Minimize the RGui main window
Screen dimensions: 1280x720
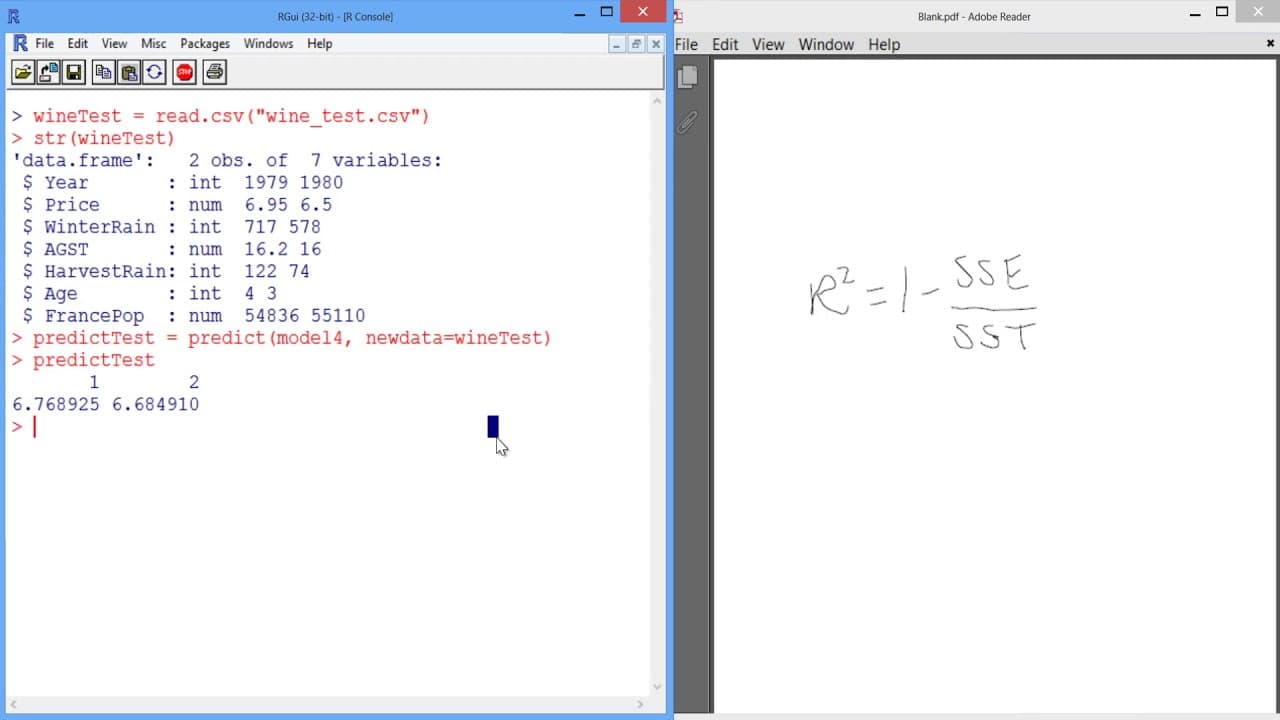pyautogui.click(x=580, y=12)
